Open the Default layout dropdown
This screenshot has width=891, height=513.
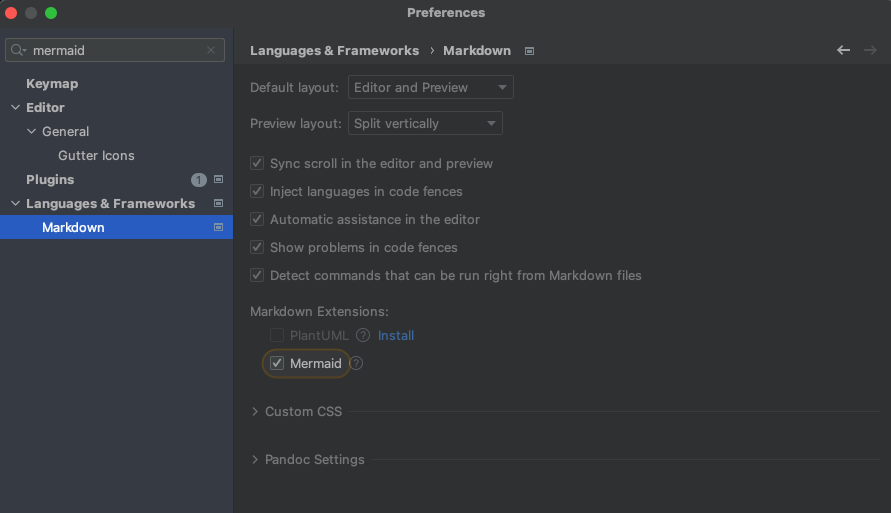430,88
